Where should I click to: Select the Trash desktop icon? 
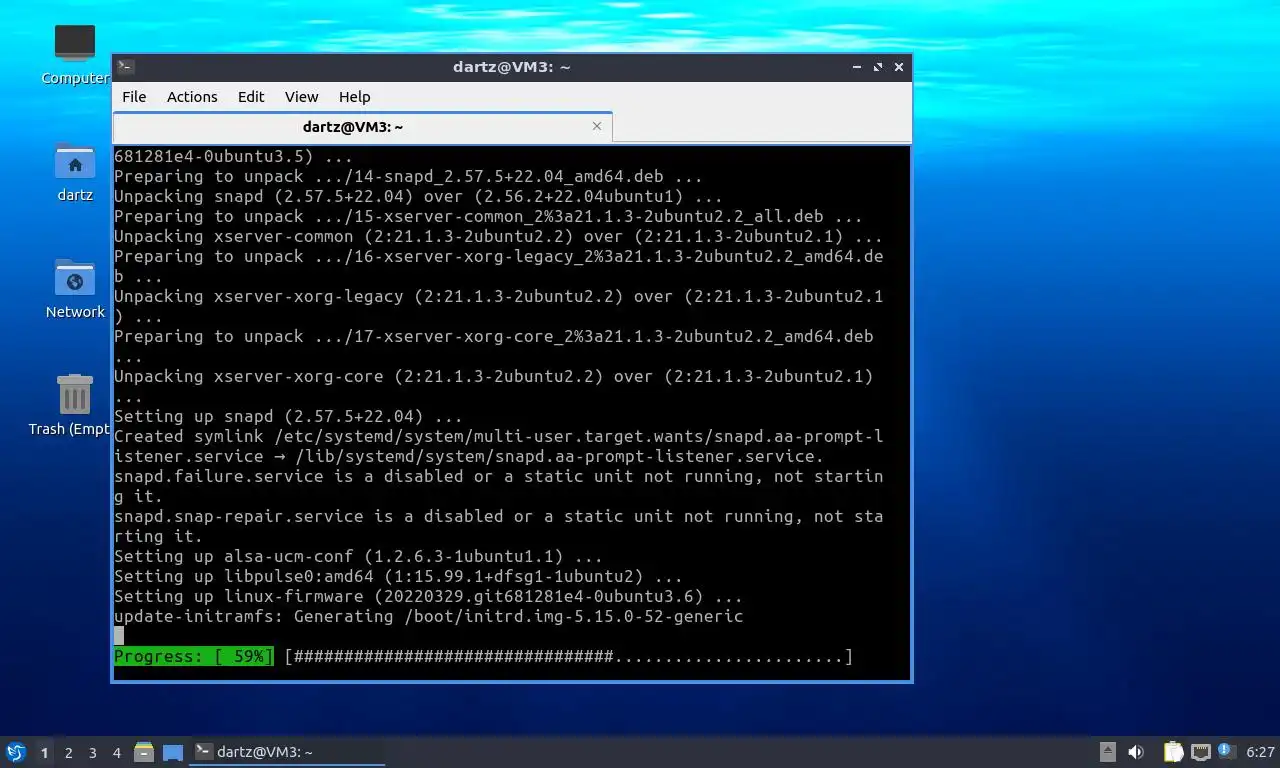tap(70, 405)
